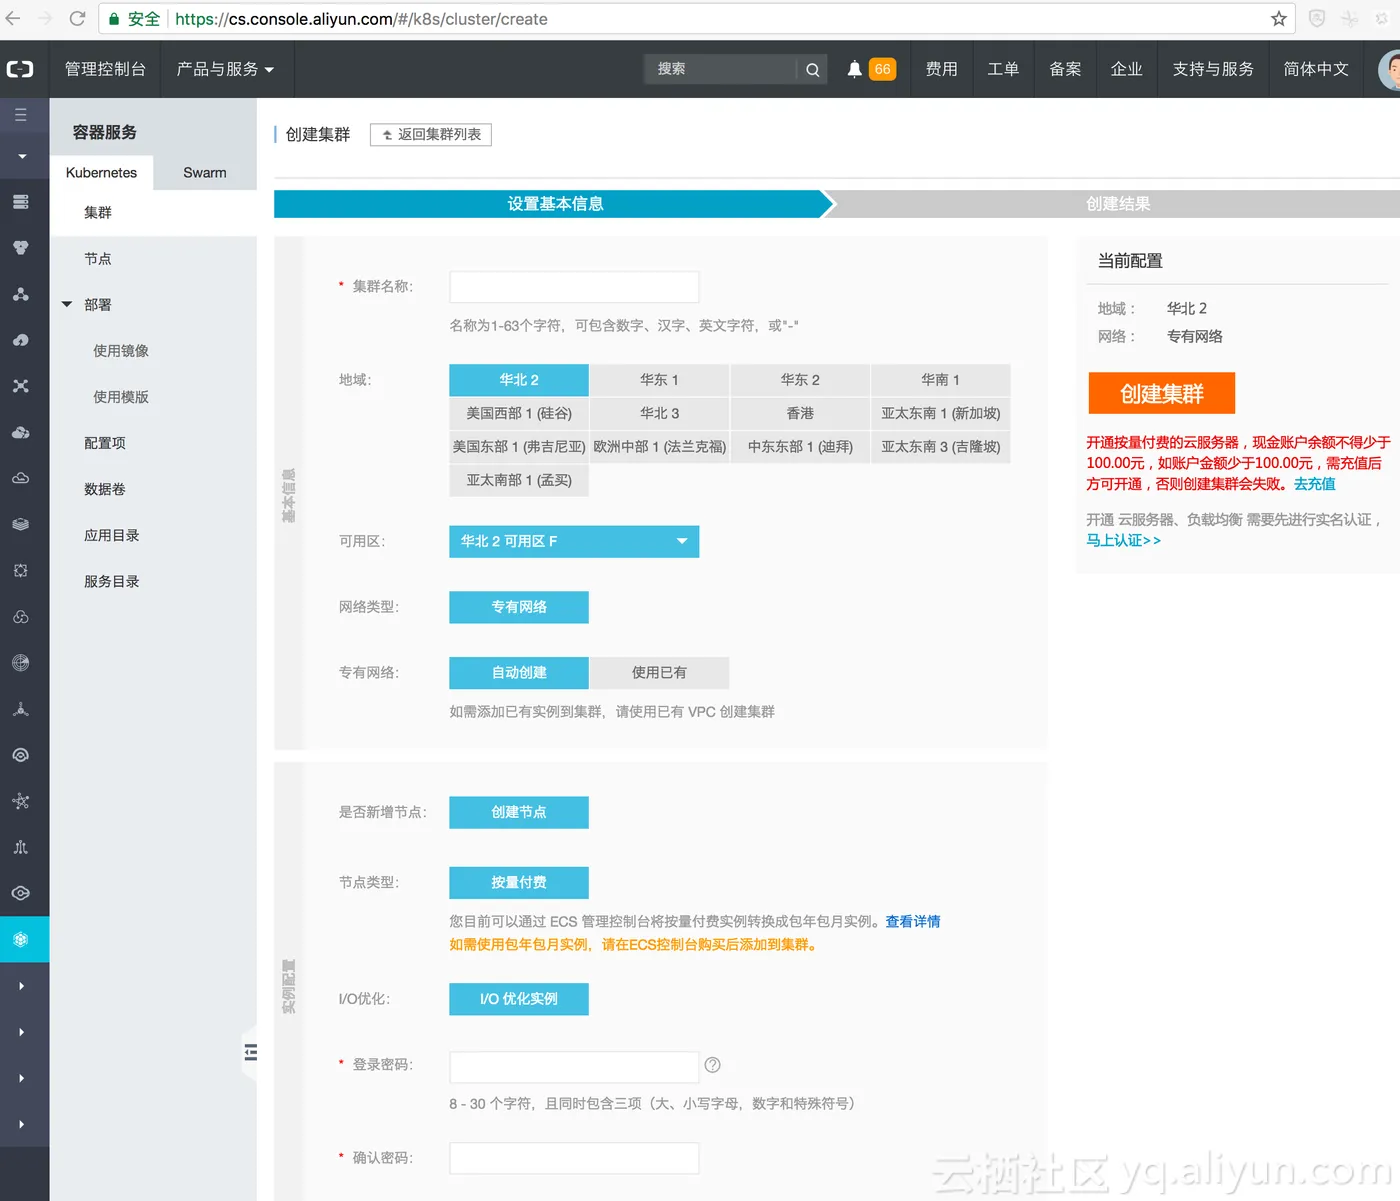Click the down caret below the hamburger icon
Image resolution: width=1400 pixels, height=1201 pixels.
point(21,156)
